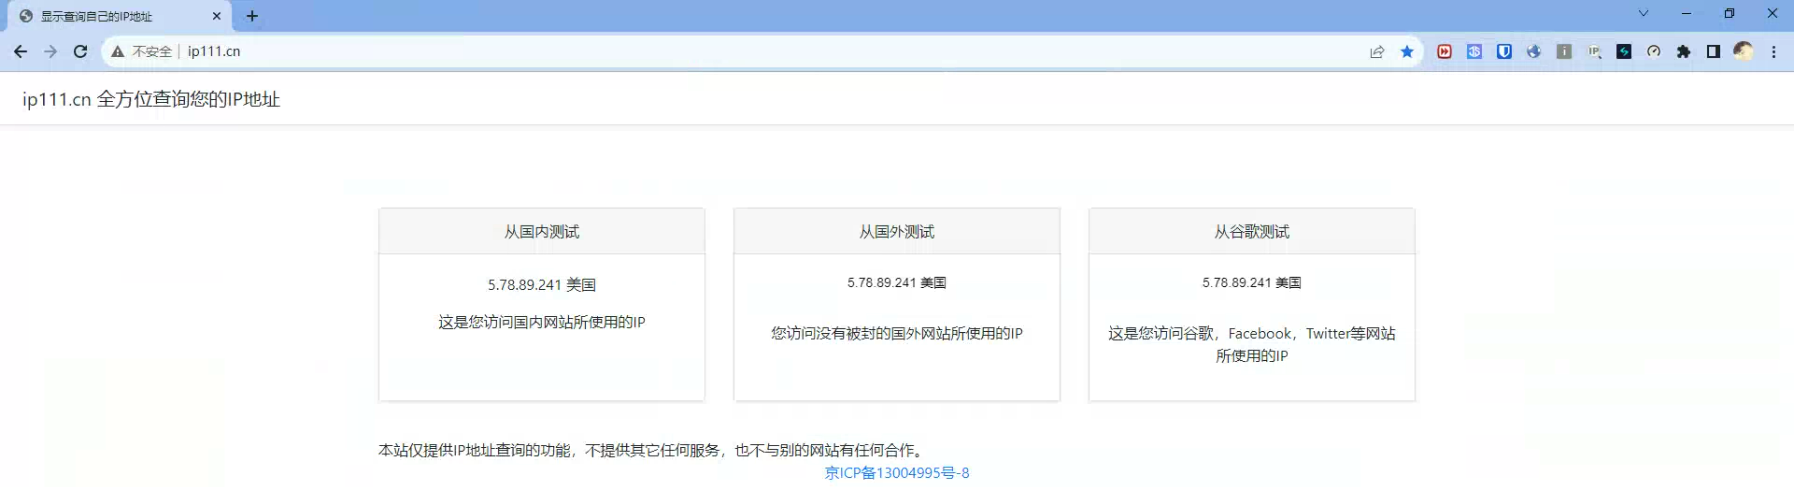Select IP 5.78.89.241 in 从国内测试 card

coord(525,285)
